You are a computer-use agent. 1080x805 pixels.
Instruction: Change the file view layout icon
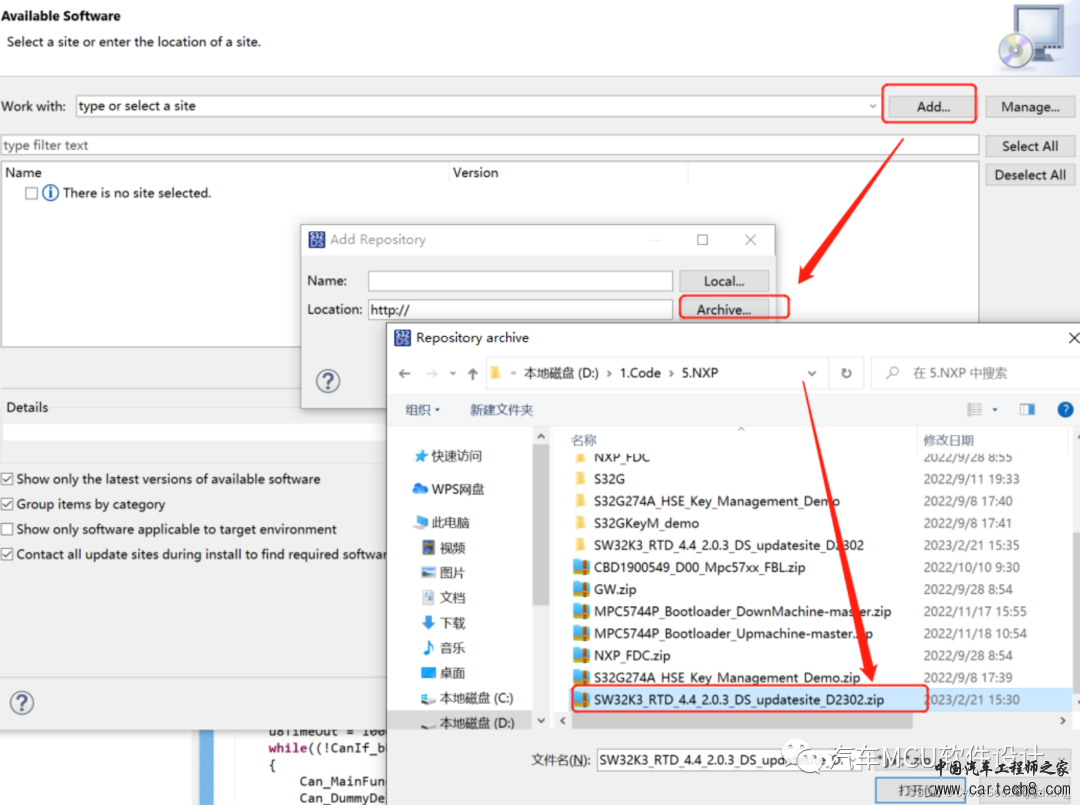[x=975, y=410]
